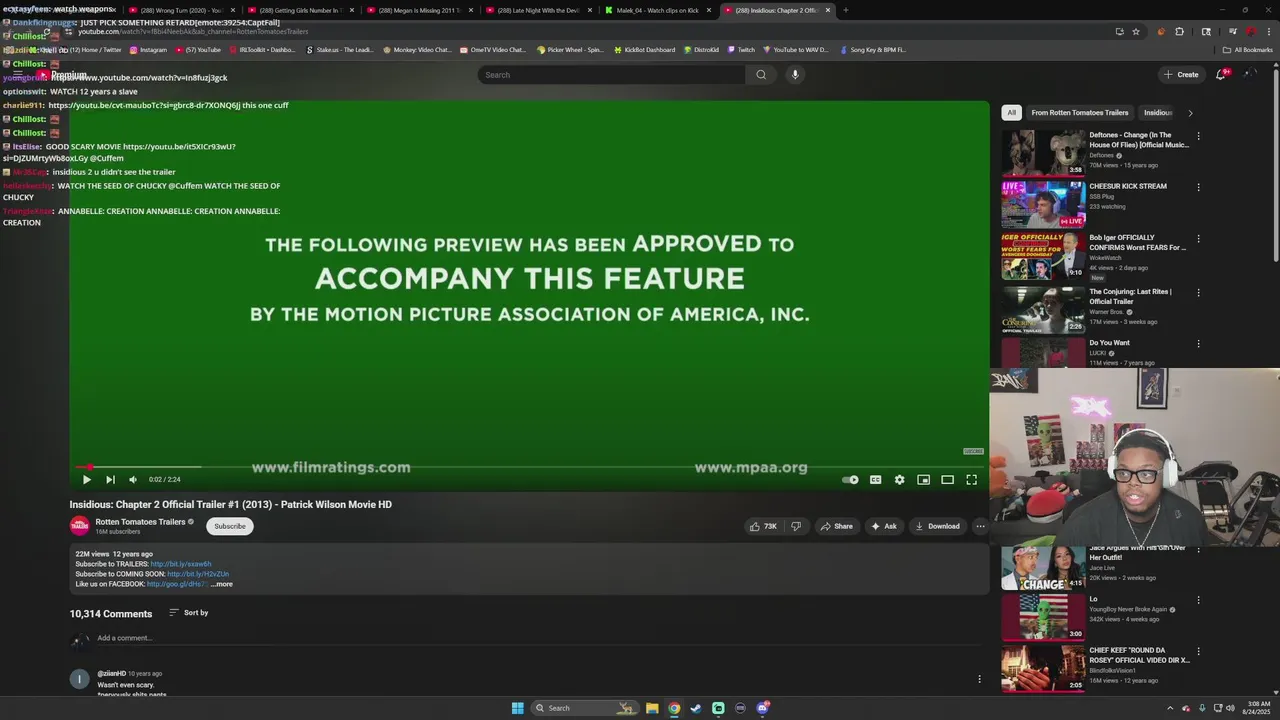Screen dimensions: 1280x720
Task: Open Sort by comments dropdown
Action: 188,613
